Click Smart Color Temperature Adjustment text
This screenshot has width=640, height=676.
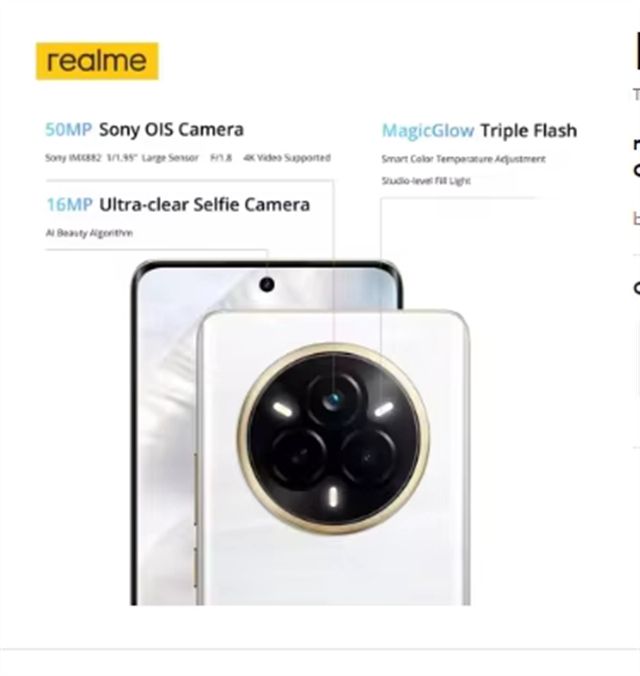tap(464, 159)
